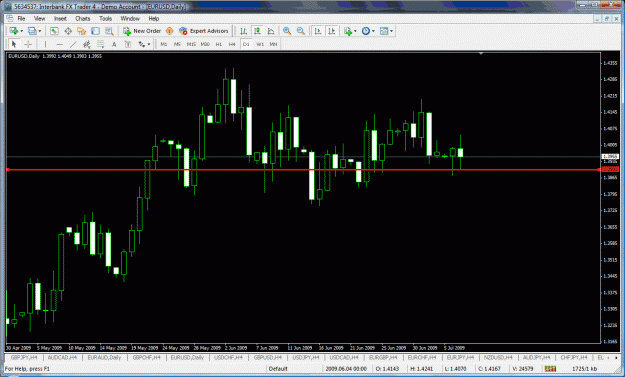625x377 pixels.
Task: Open a new chart window from toolbar
Action: click(14, 31)
